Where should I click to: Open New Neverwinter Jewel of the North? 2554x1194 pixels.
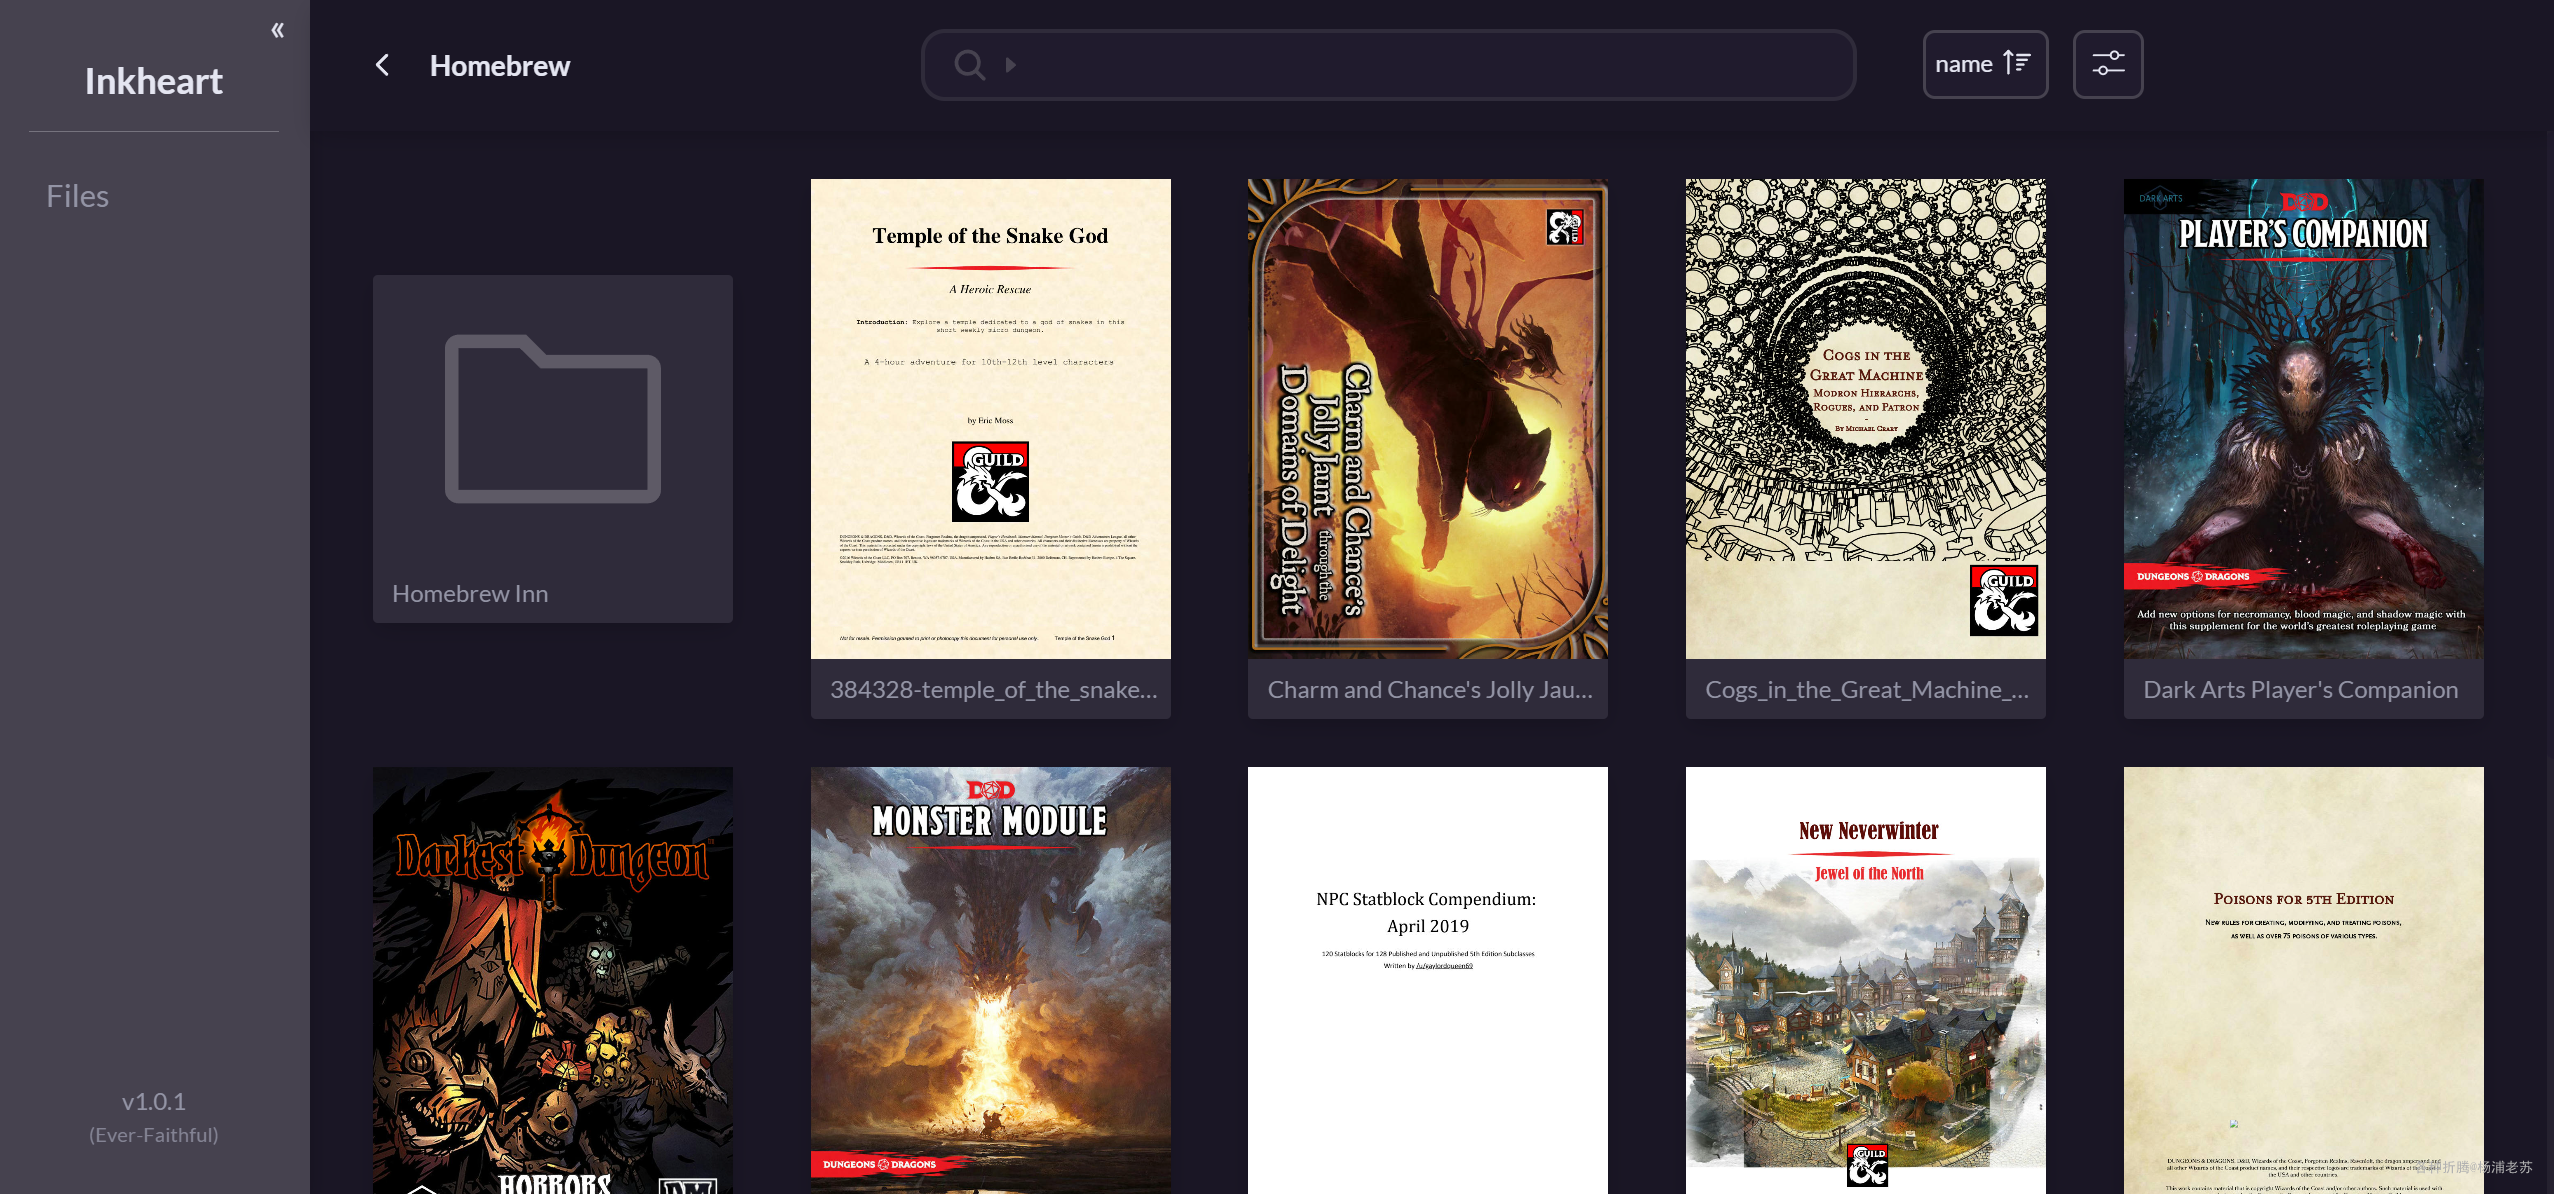1865,980
